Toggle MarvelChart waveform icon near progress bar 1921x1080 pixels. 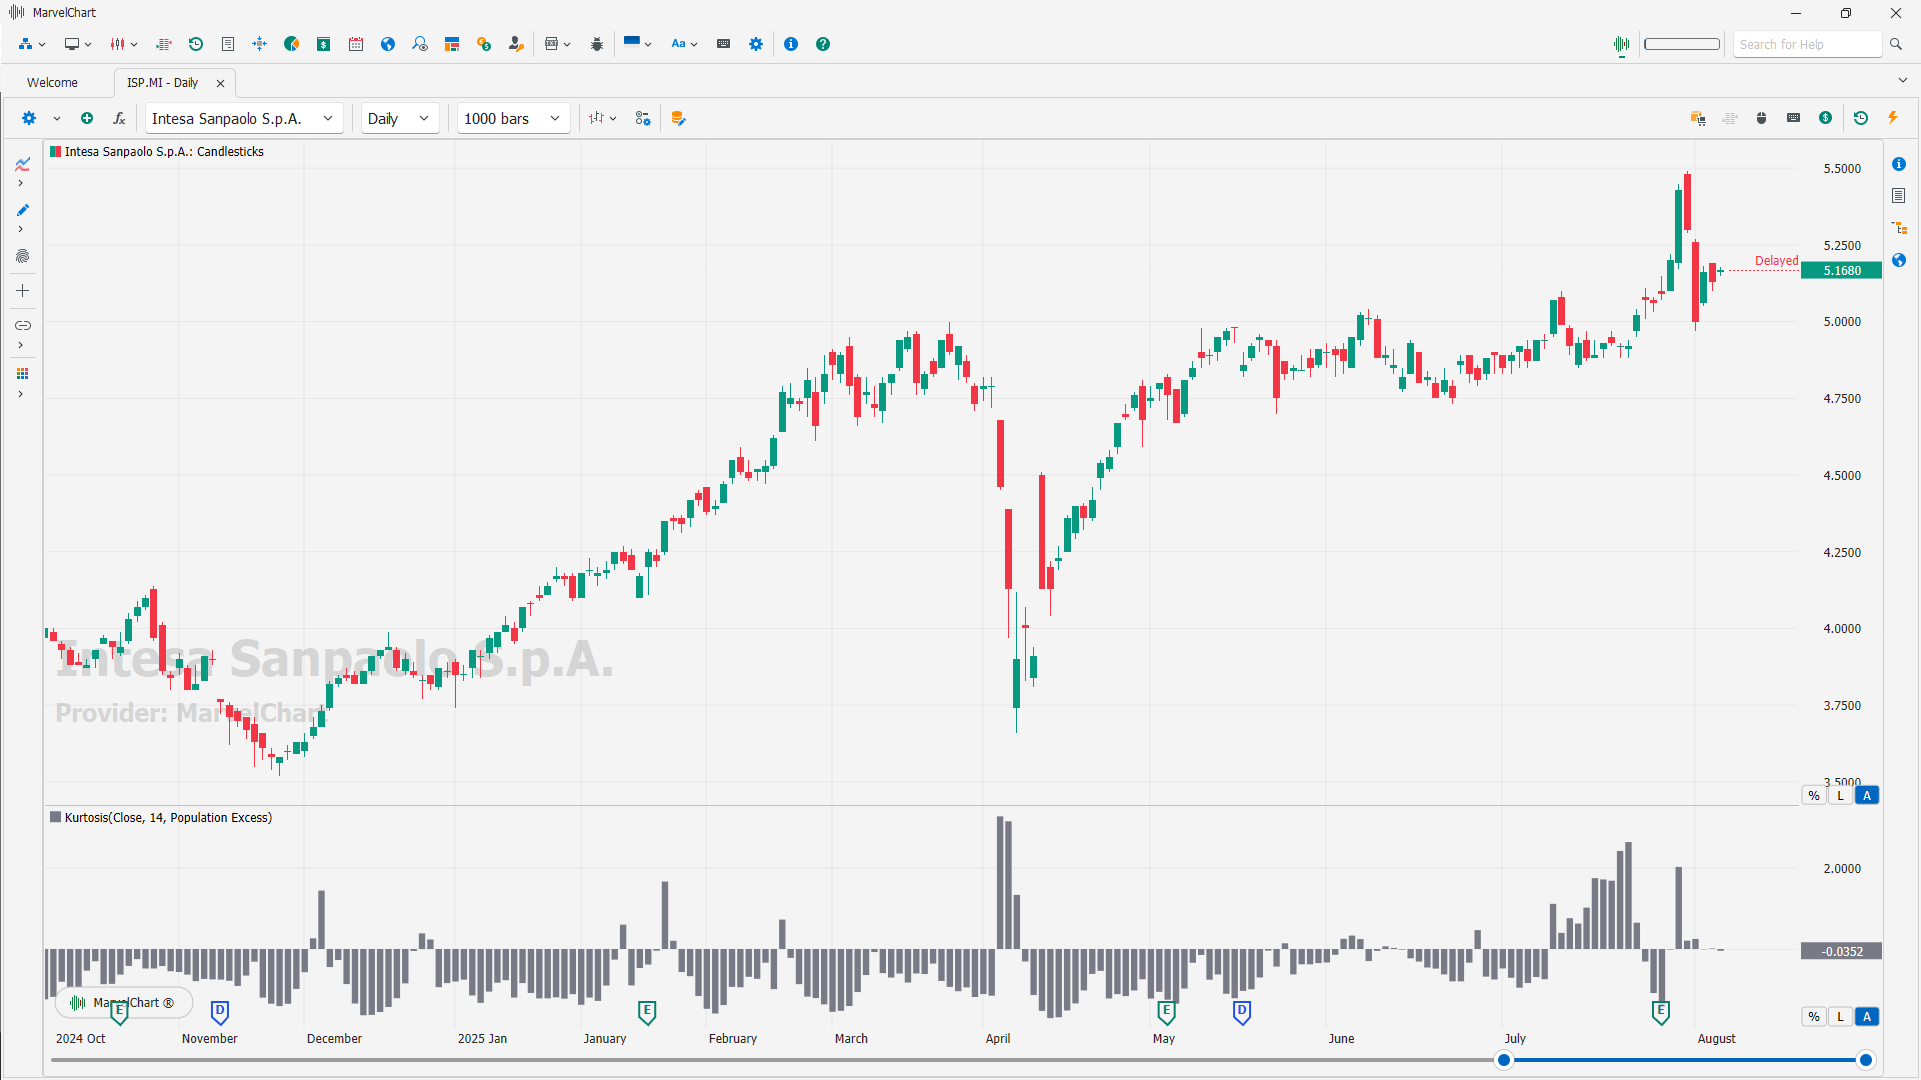[1622, 44]
